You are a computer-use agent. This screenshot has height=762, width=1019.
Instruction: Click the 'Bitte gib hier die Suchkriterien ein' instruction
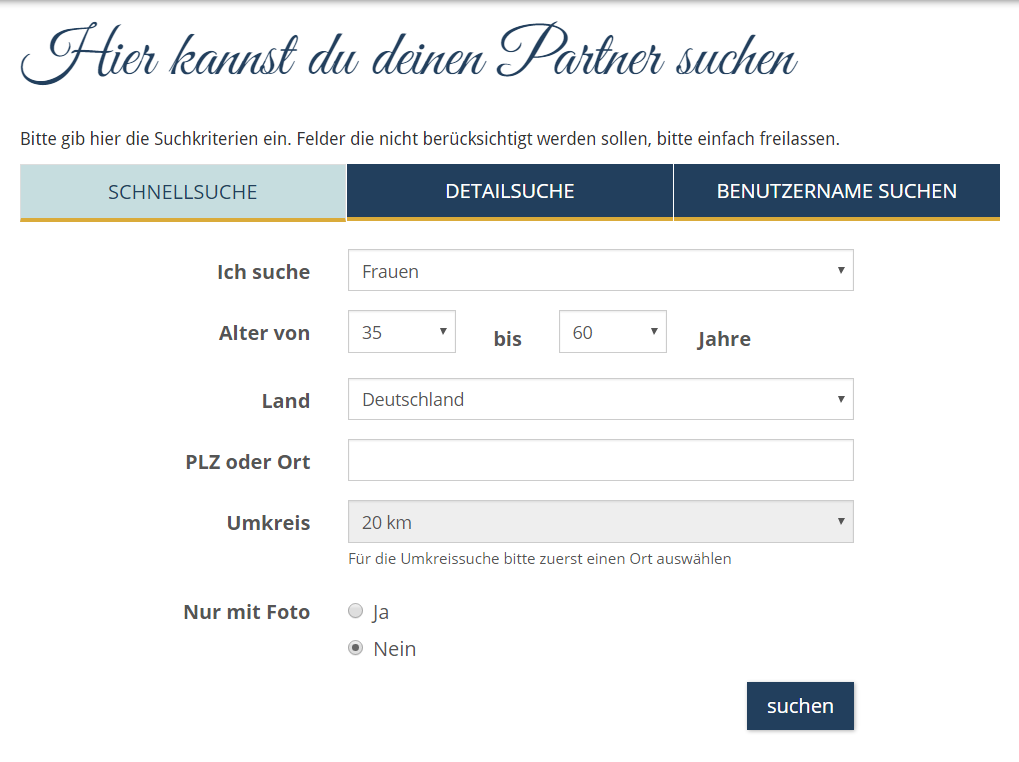[x=430, y=139]
